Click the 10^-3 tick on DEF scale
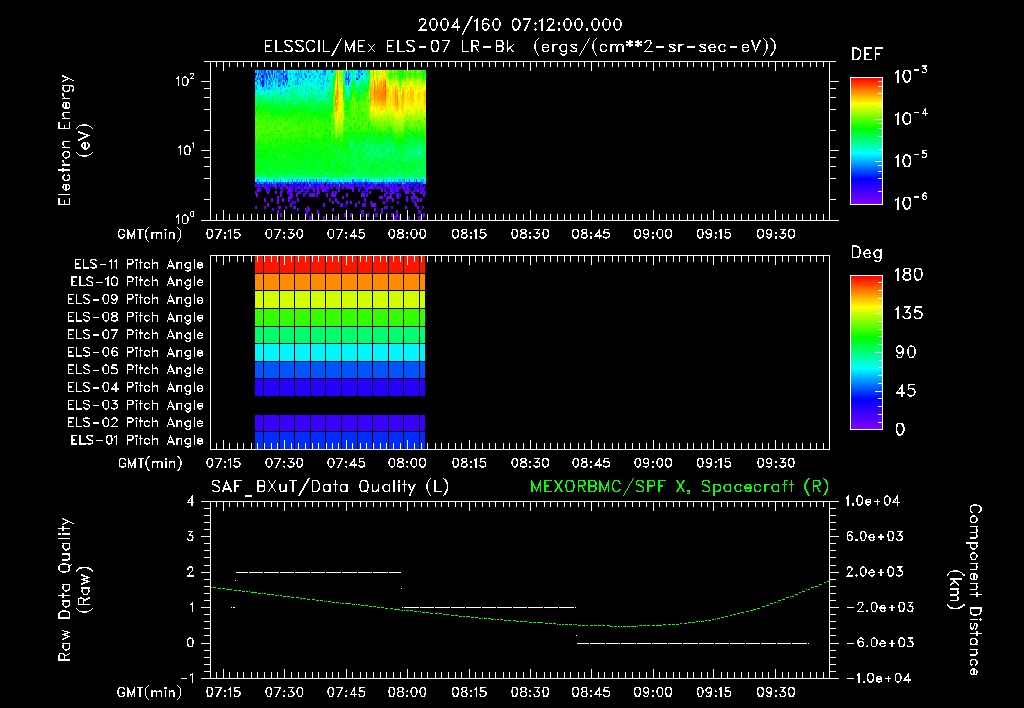Screen dimensions: 1024x708 911,76
